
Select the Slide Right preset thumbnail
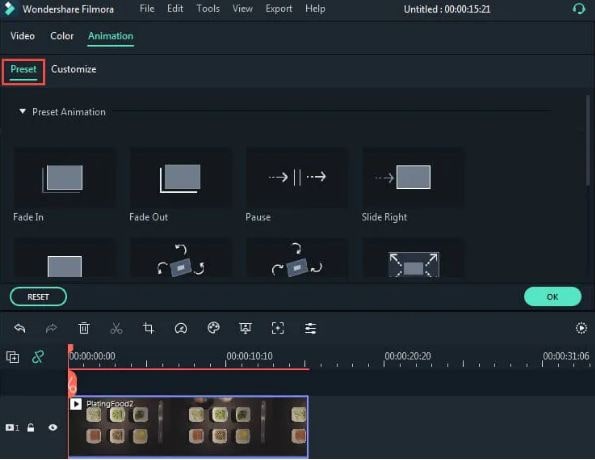[x=413, y=178]
